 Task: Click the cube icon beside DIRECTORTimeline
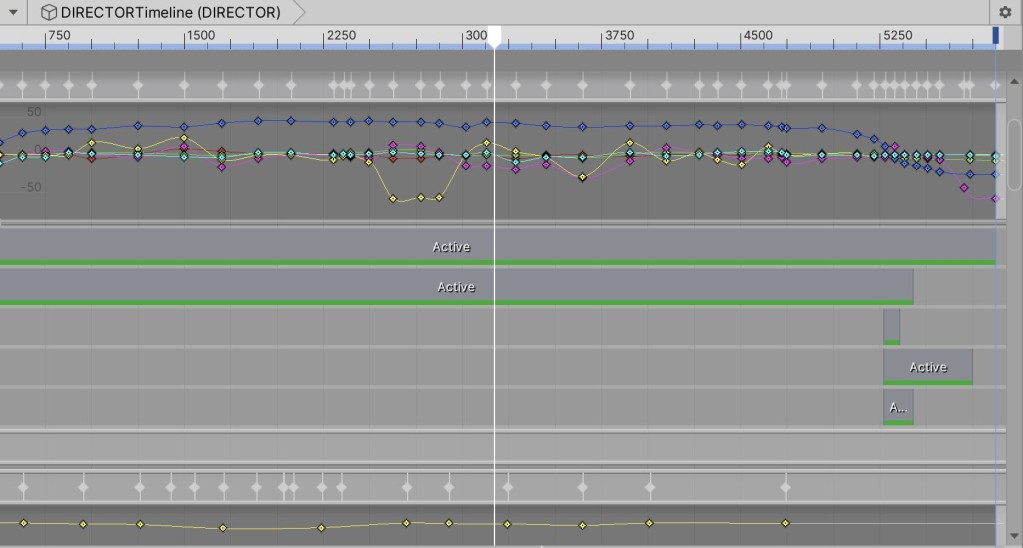[49, 13]
